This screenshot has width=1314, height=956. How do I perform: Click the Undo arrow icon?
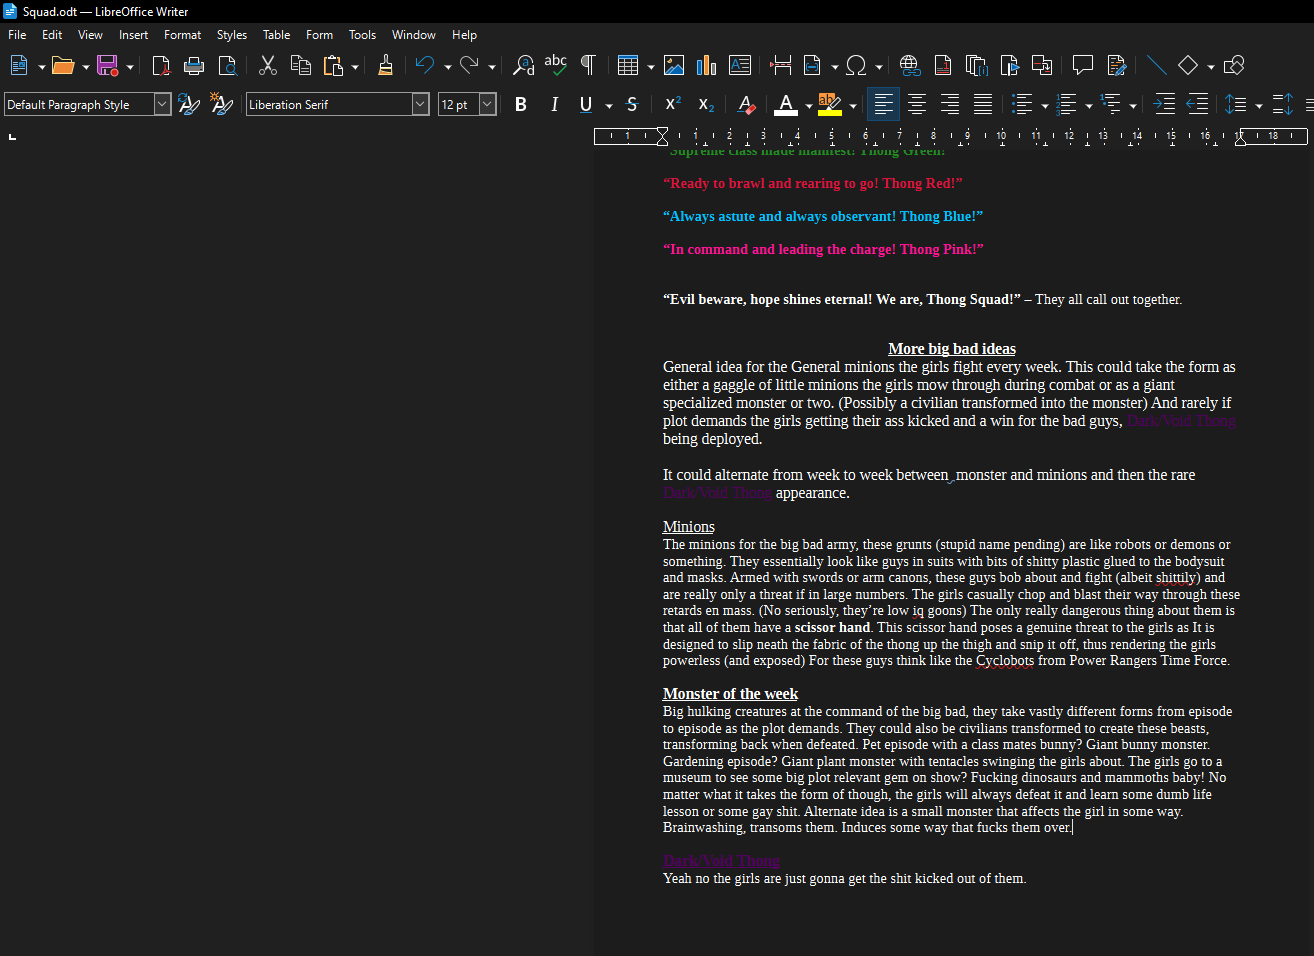(x=425, y=66)
